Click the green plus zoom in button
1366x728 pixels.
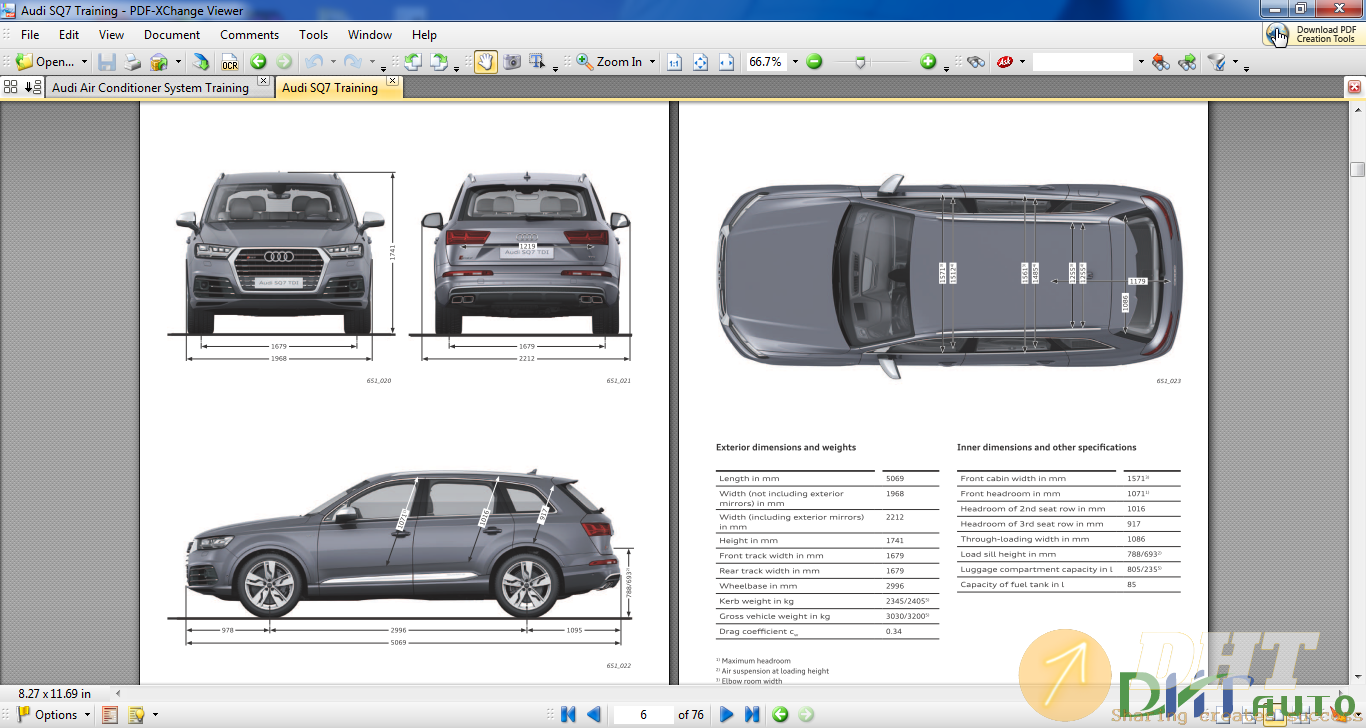coord(928,62)
